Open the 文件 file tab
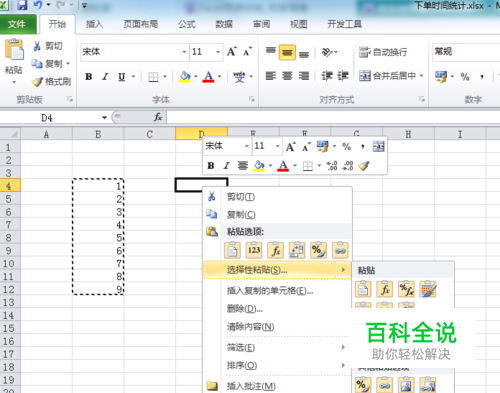The width and height of the screenshot is (500, 393). 17,24
